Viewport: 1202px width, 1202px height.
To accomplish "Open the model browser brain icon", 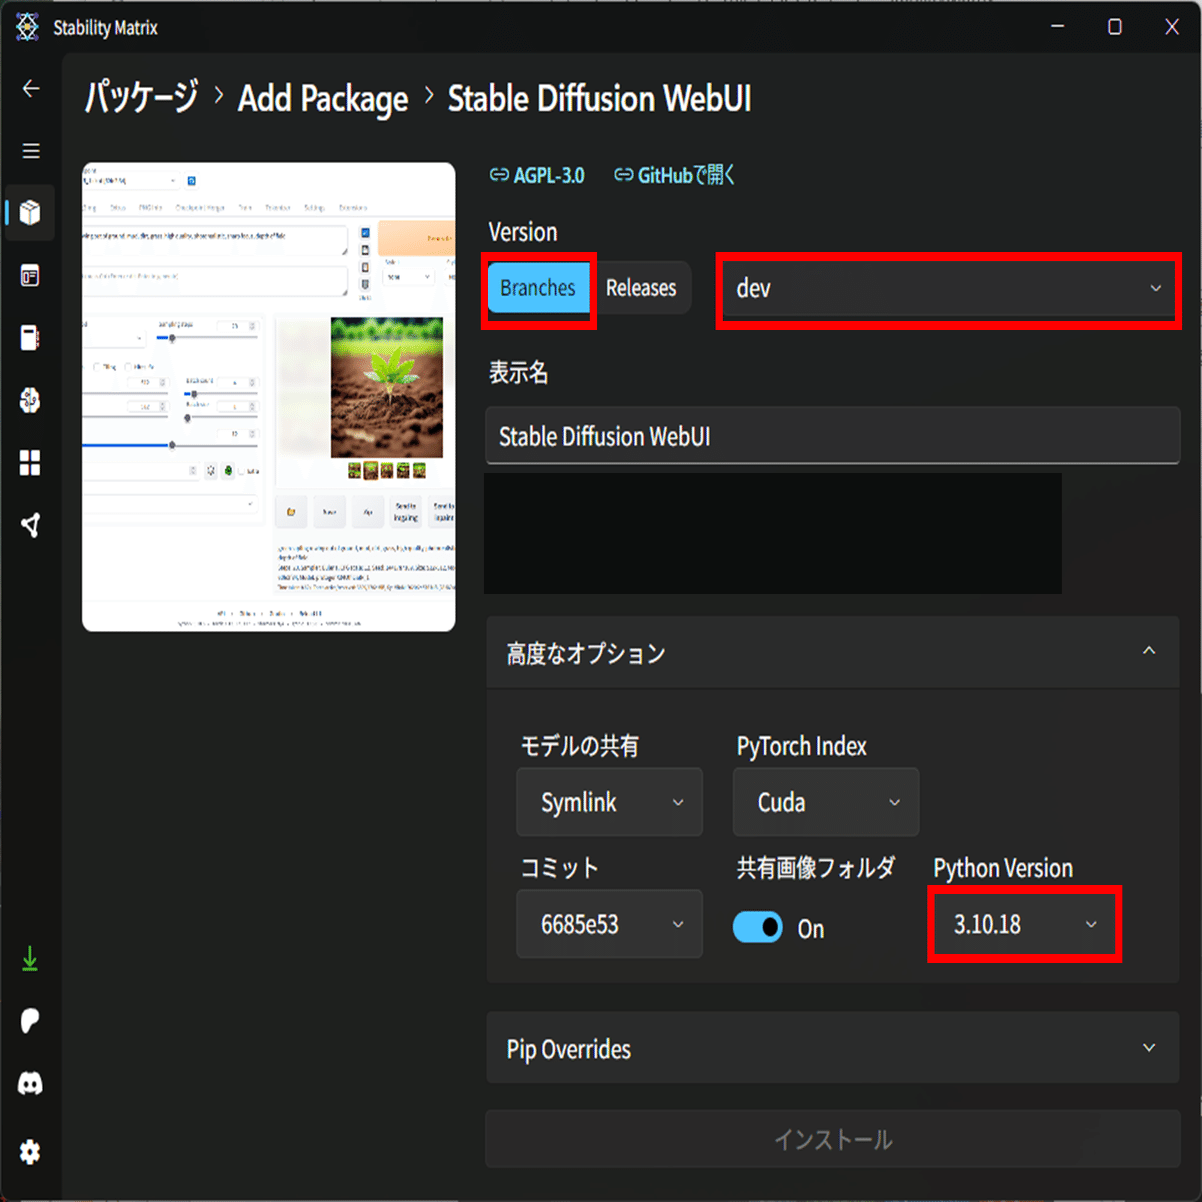I will pyautogui.click(x=31, y=400).
